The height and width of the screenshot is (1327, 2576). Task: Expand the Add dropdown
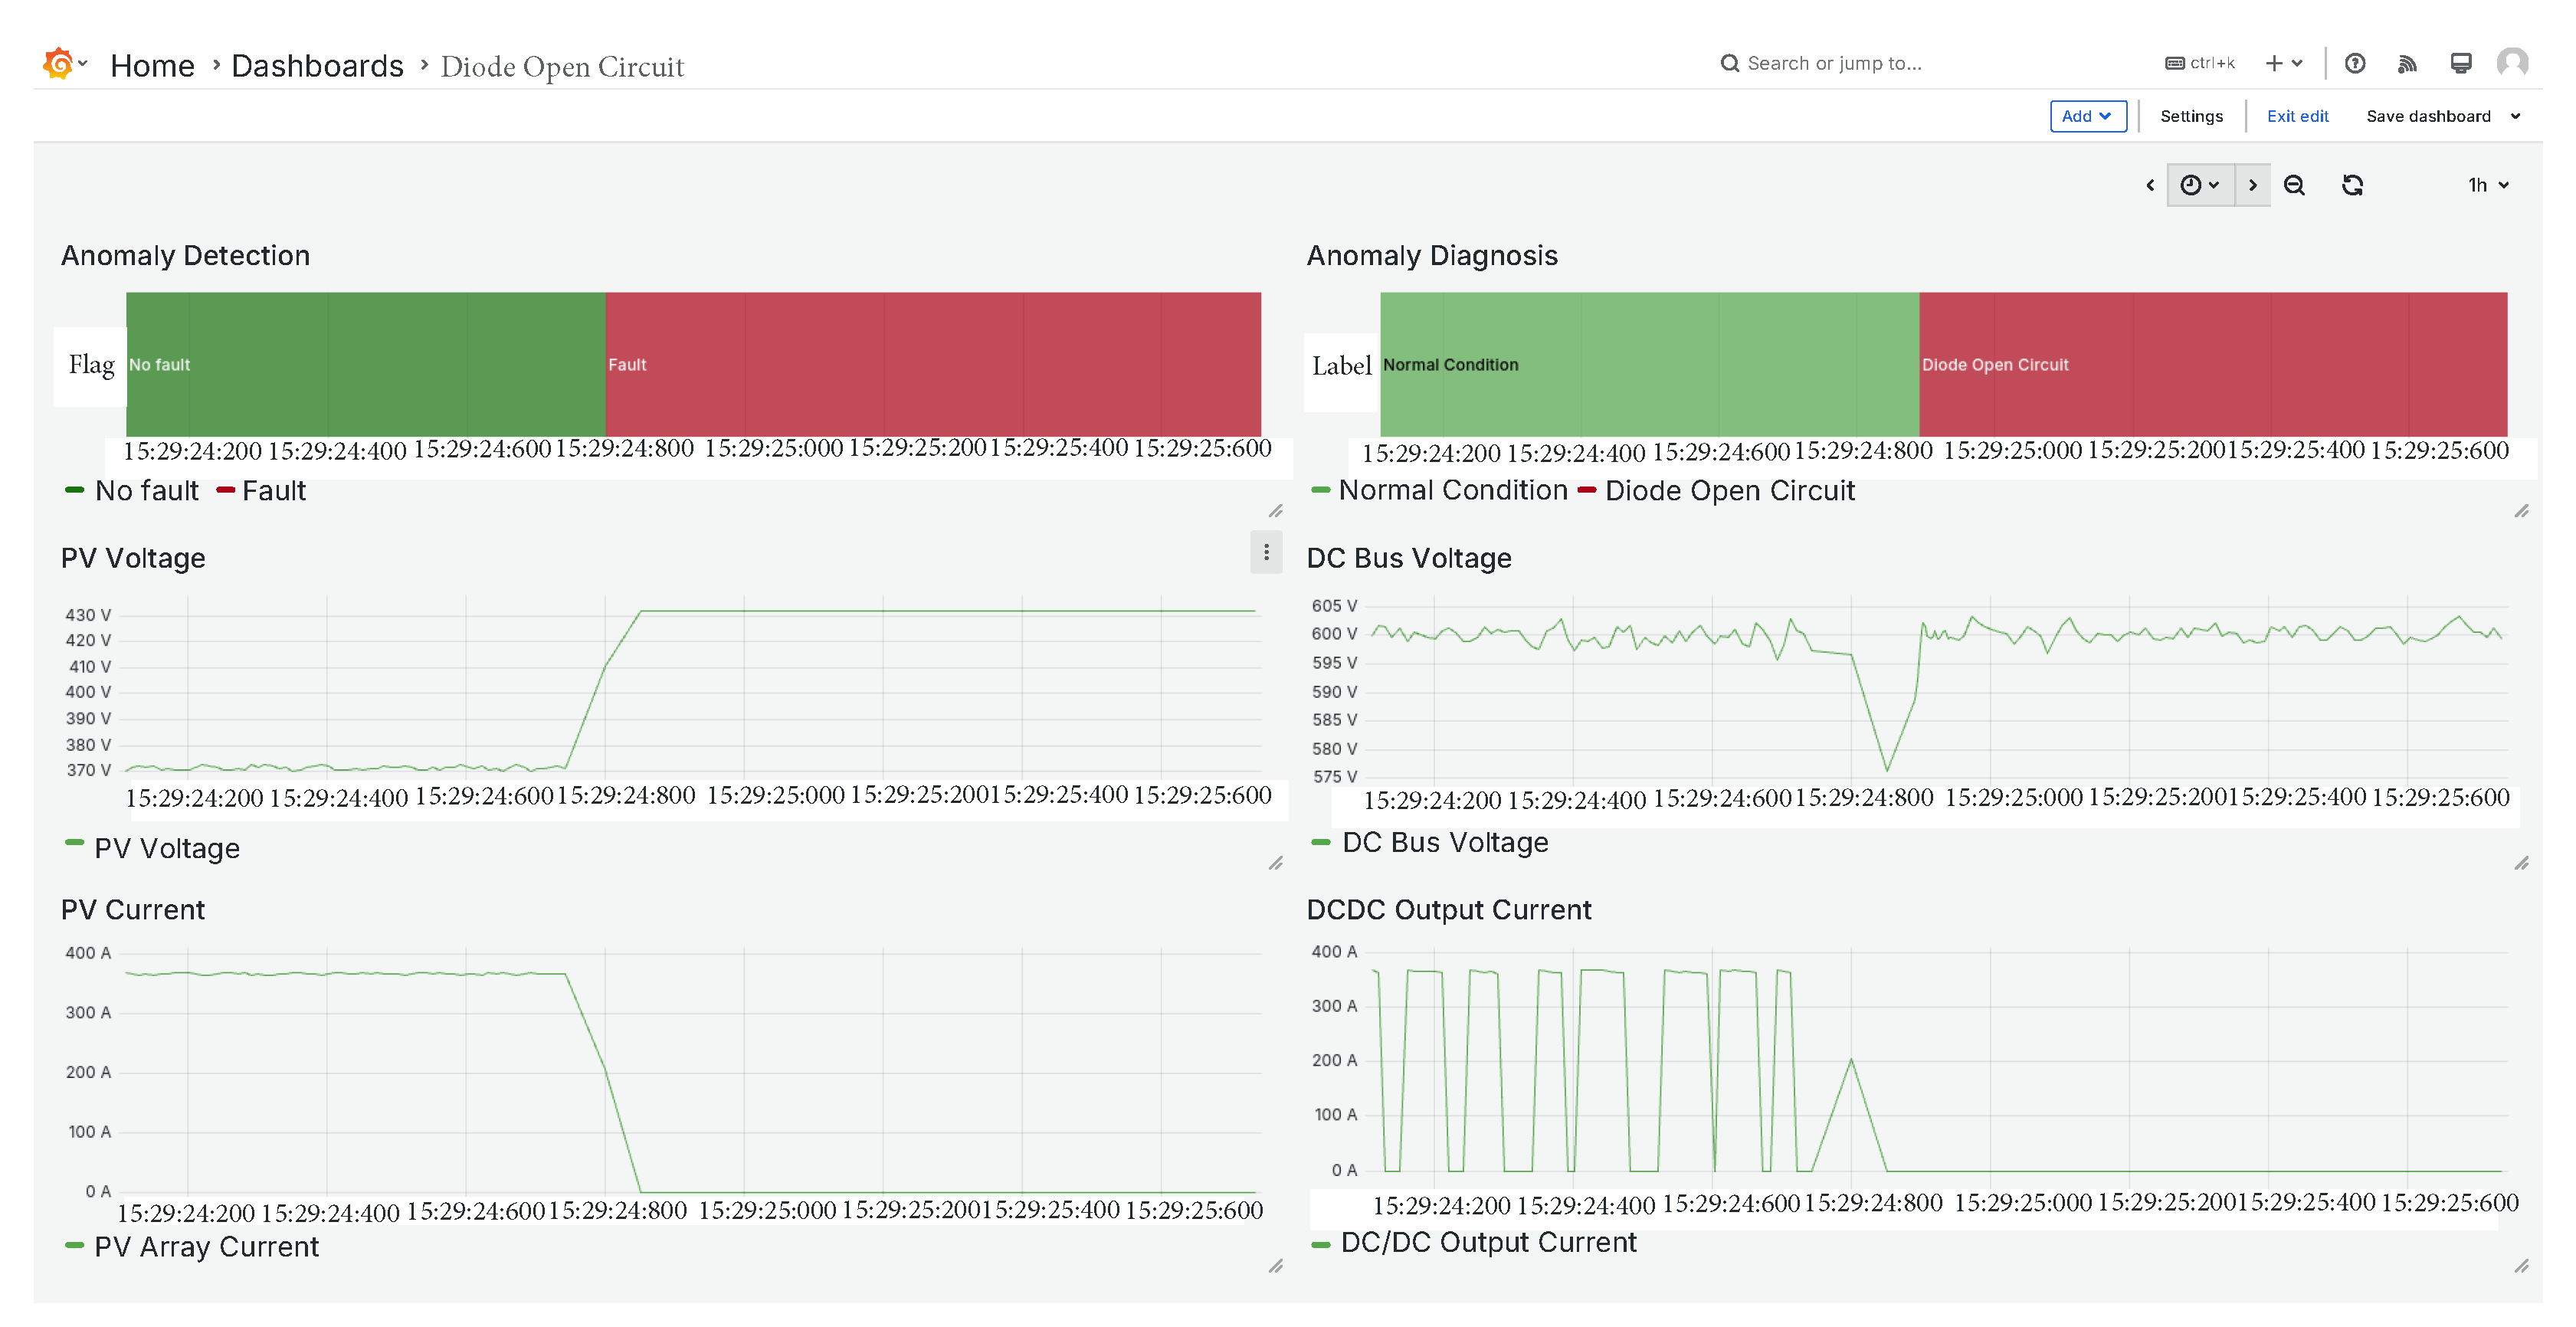[x=2087, y=116]
